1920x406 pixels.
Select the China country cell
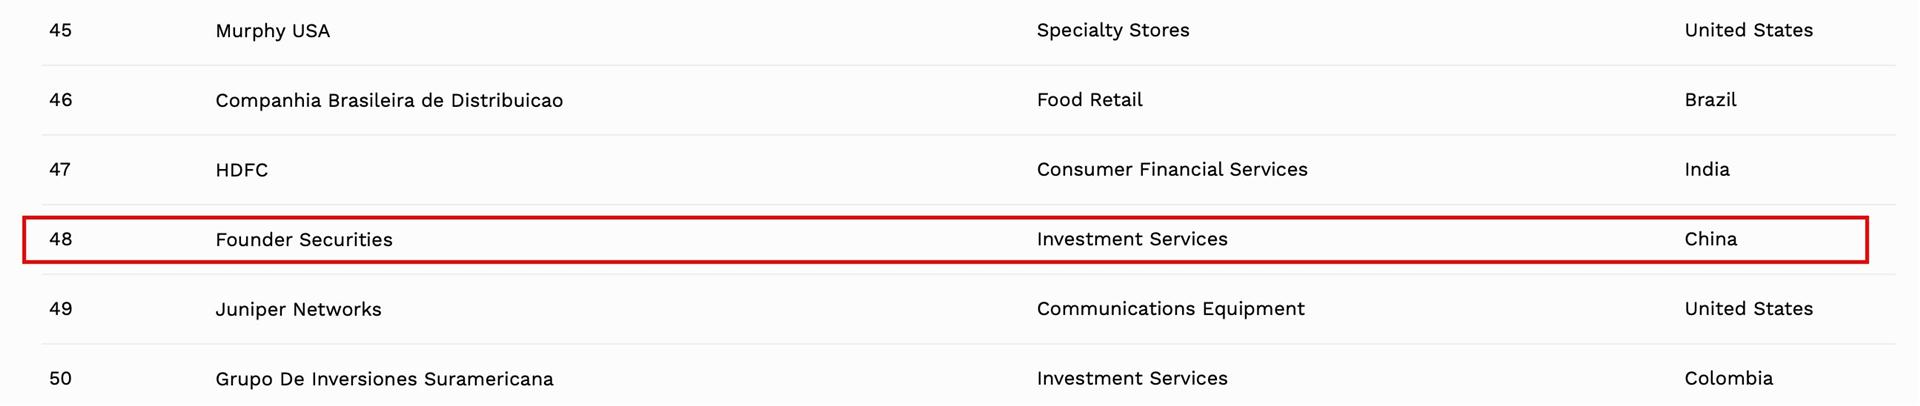pos(1710,239)
